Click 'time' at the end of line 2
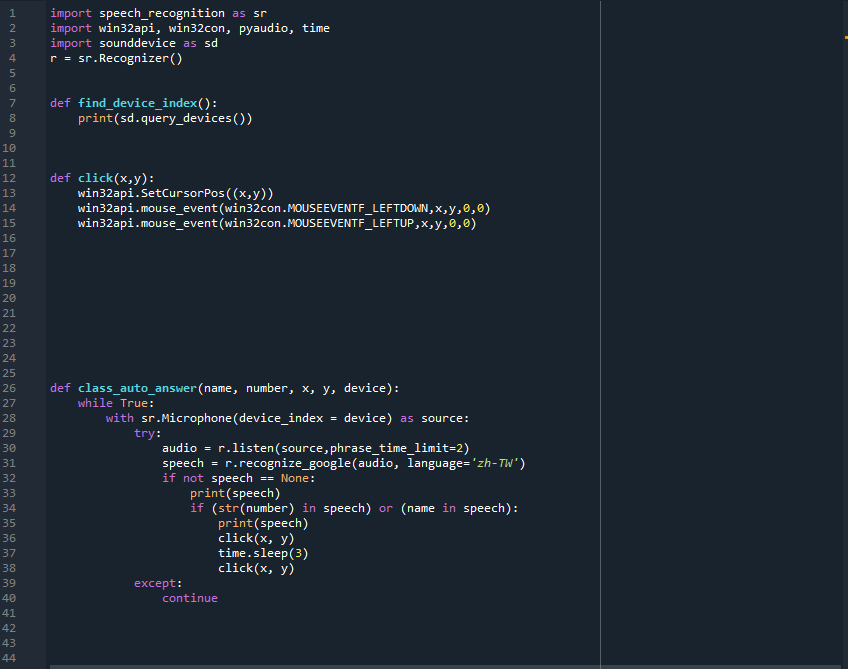This screenshot has height=669, width=848. tap(316, 28)
